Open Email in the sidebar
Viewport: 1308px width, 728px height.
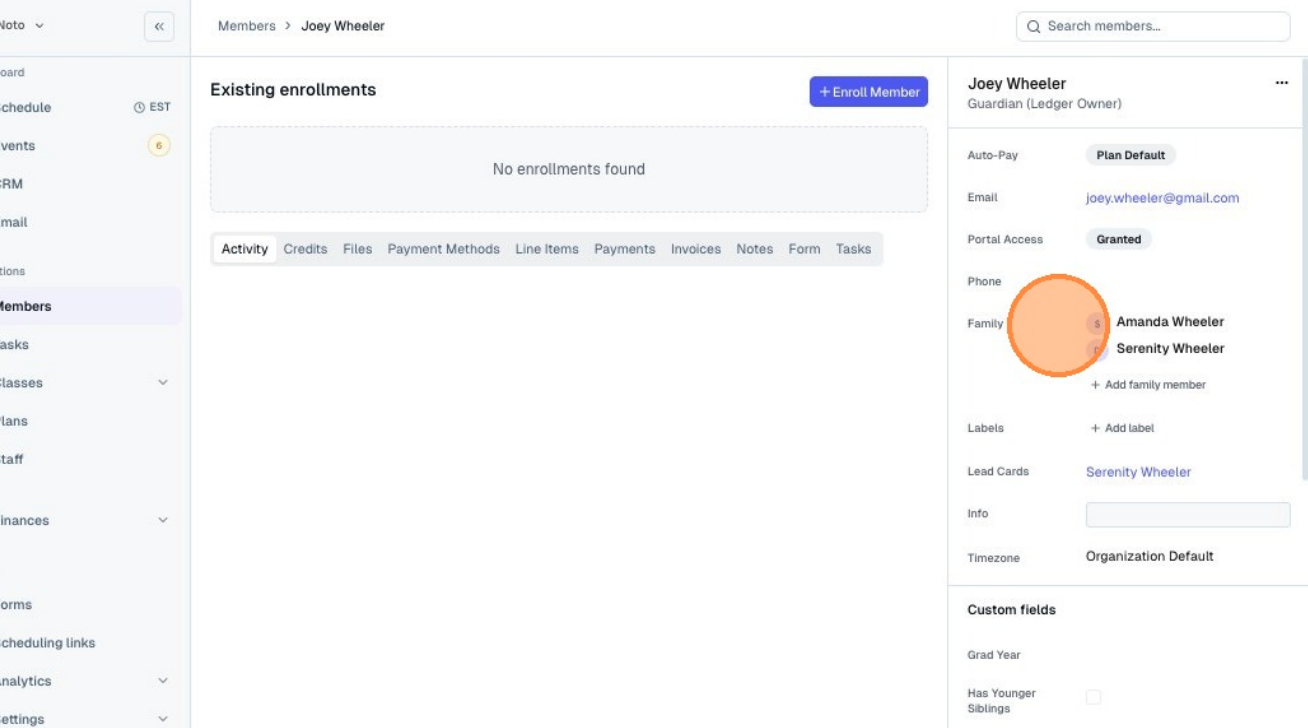click(14, 222)
